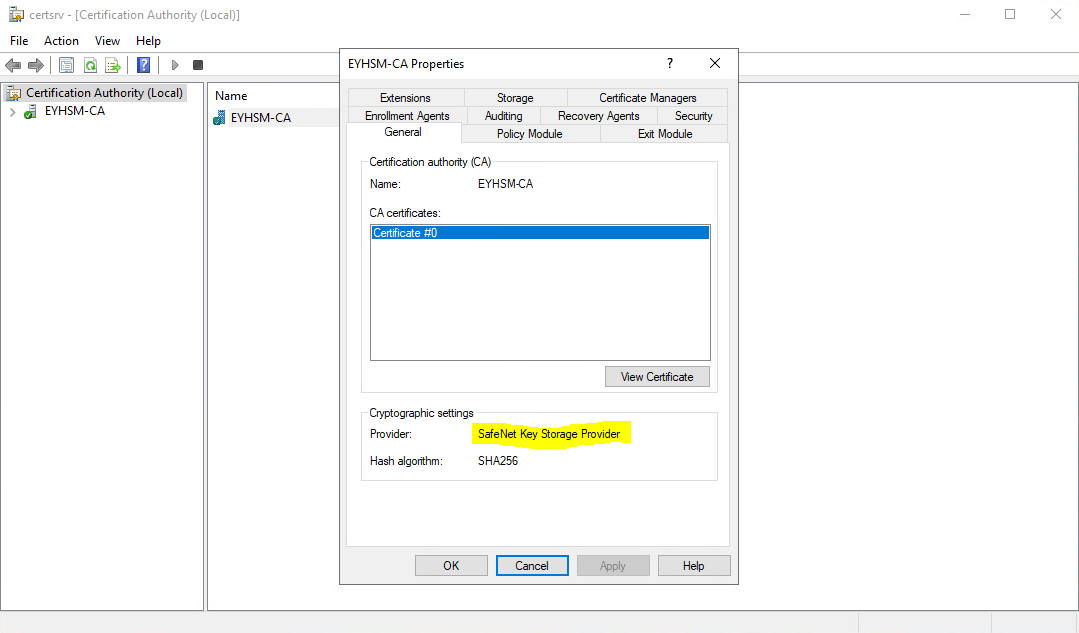Screen dimensions: 1079x633
Task: Click the EYHSM-CA server icon in tree
Action: (x=30, y=111)
